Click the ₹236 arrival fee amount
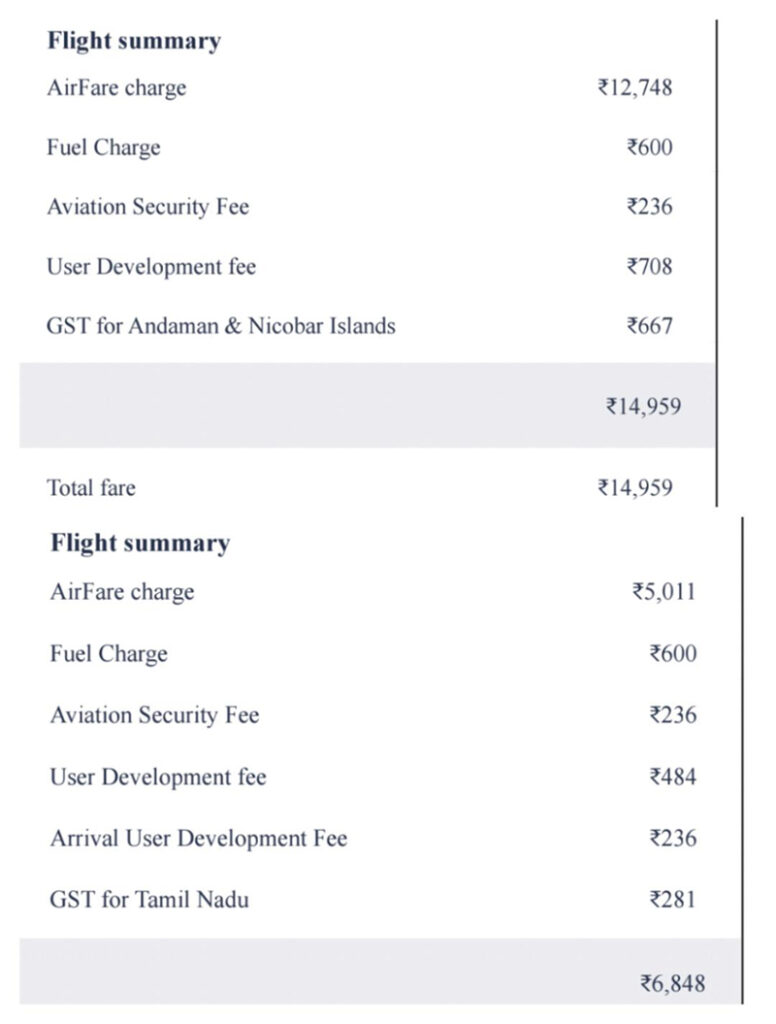The image size is (776, 1024). (673, 838)
